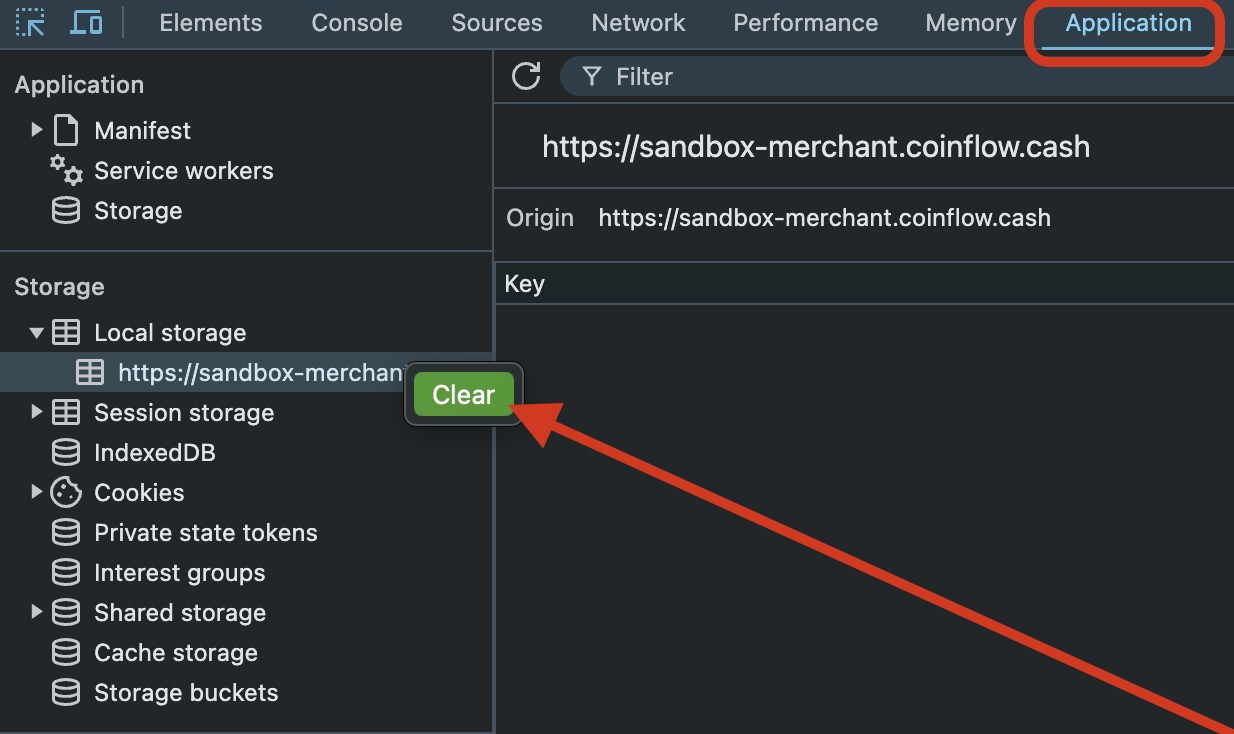This screenshot has height=734, width=1234.
Task: Click the Storage section heading in sidebar
Action: click(59, 287)
